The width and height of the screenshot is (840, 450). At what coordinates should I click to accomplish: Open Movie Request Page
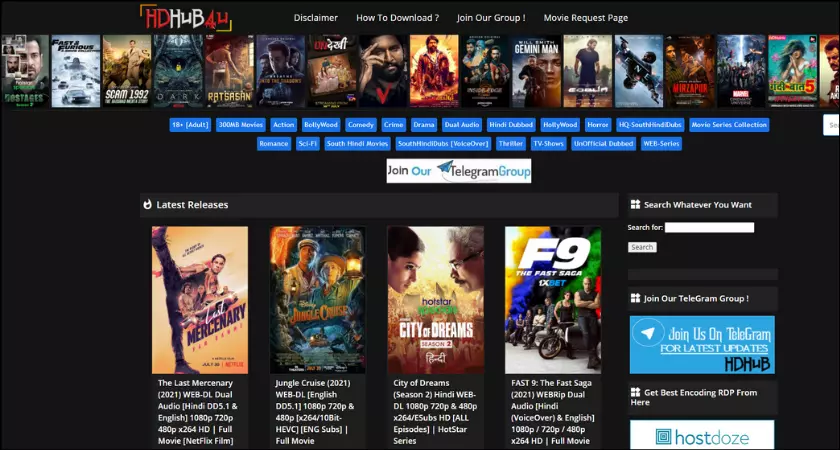coord(586,18)
